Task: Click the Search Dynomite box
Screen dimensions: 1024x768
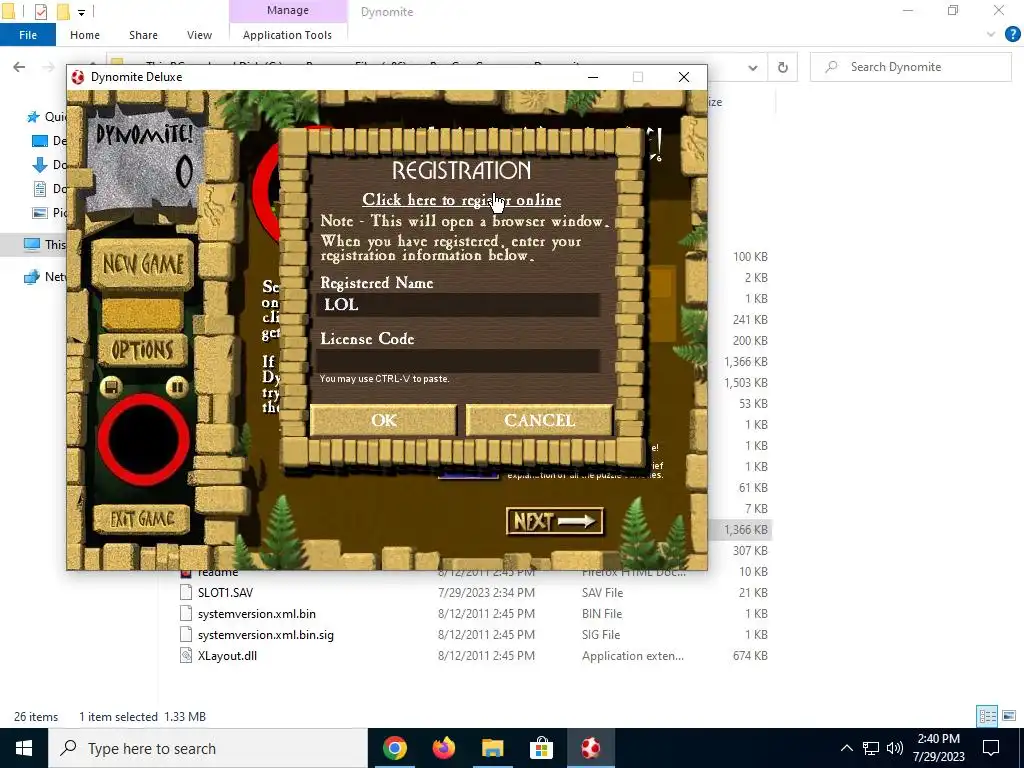Action: tap(911, 67)
